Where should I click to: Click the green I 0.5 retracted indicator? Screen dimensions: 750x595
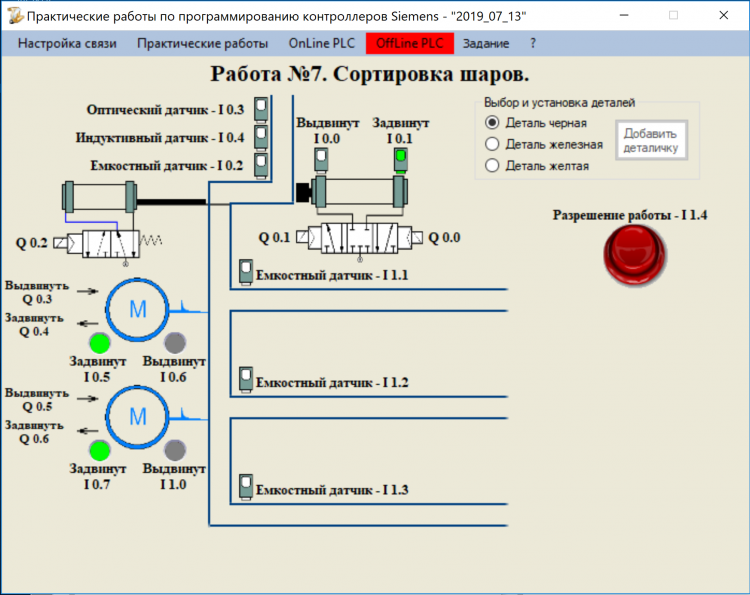click(99, 342)
